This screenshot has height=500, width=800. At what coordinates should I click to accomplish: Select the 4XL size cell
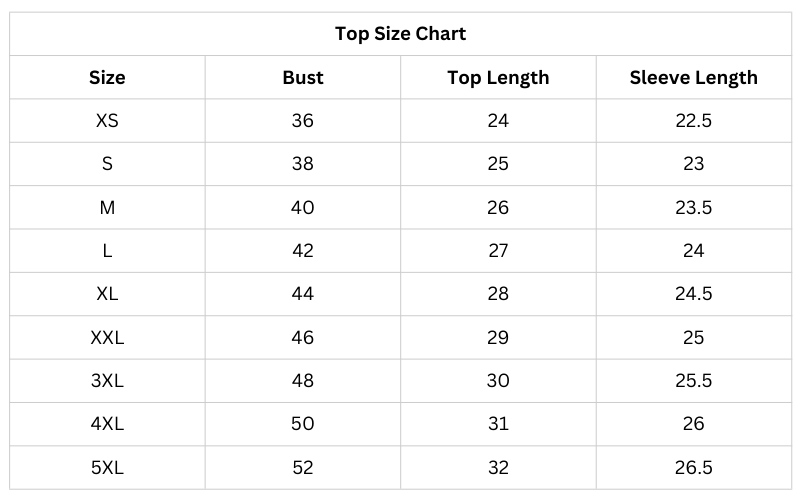coord(107,424)
